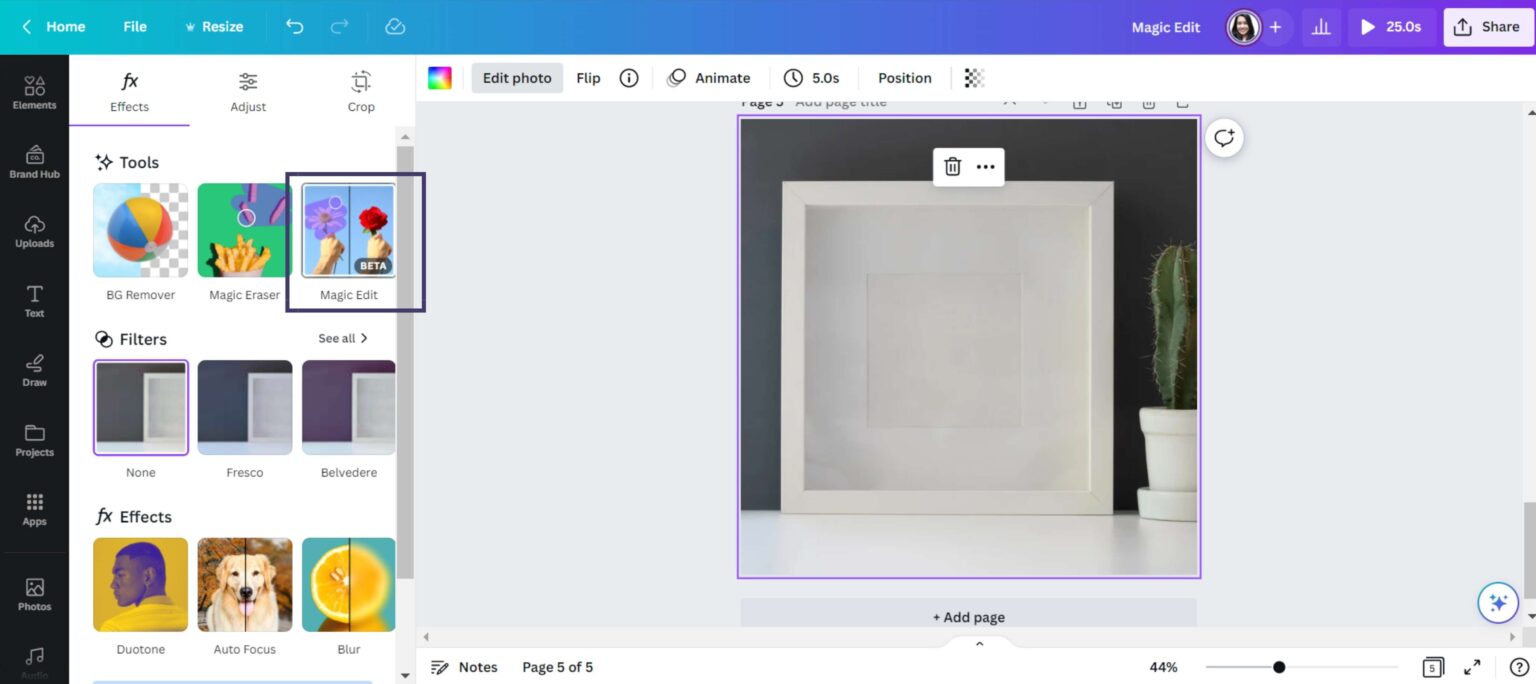Open the Text panel
The width and height of the screenshot is (1536, 684).
tap(34, 300)
